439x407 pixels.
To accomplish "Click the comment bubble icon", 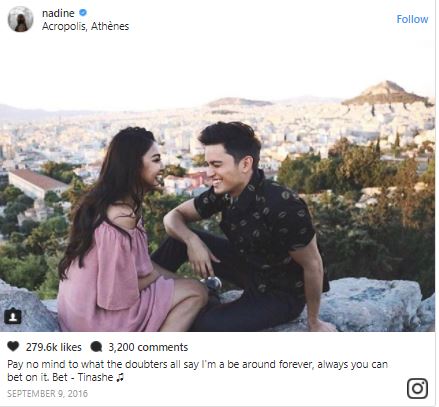I will (x=96, y=347).
